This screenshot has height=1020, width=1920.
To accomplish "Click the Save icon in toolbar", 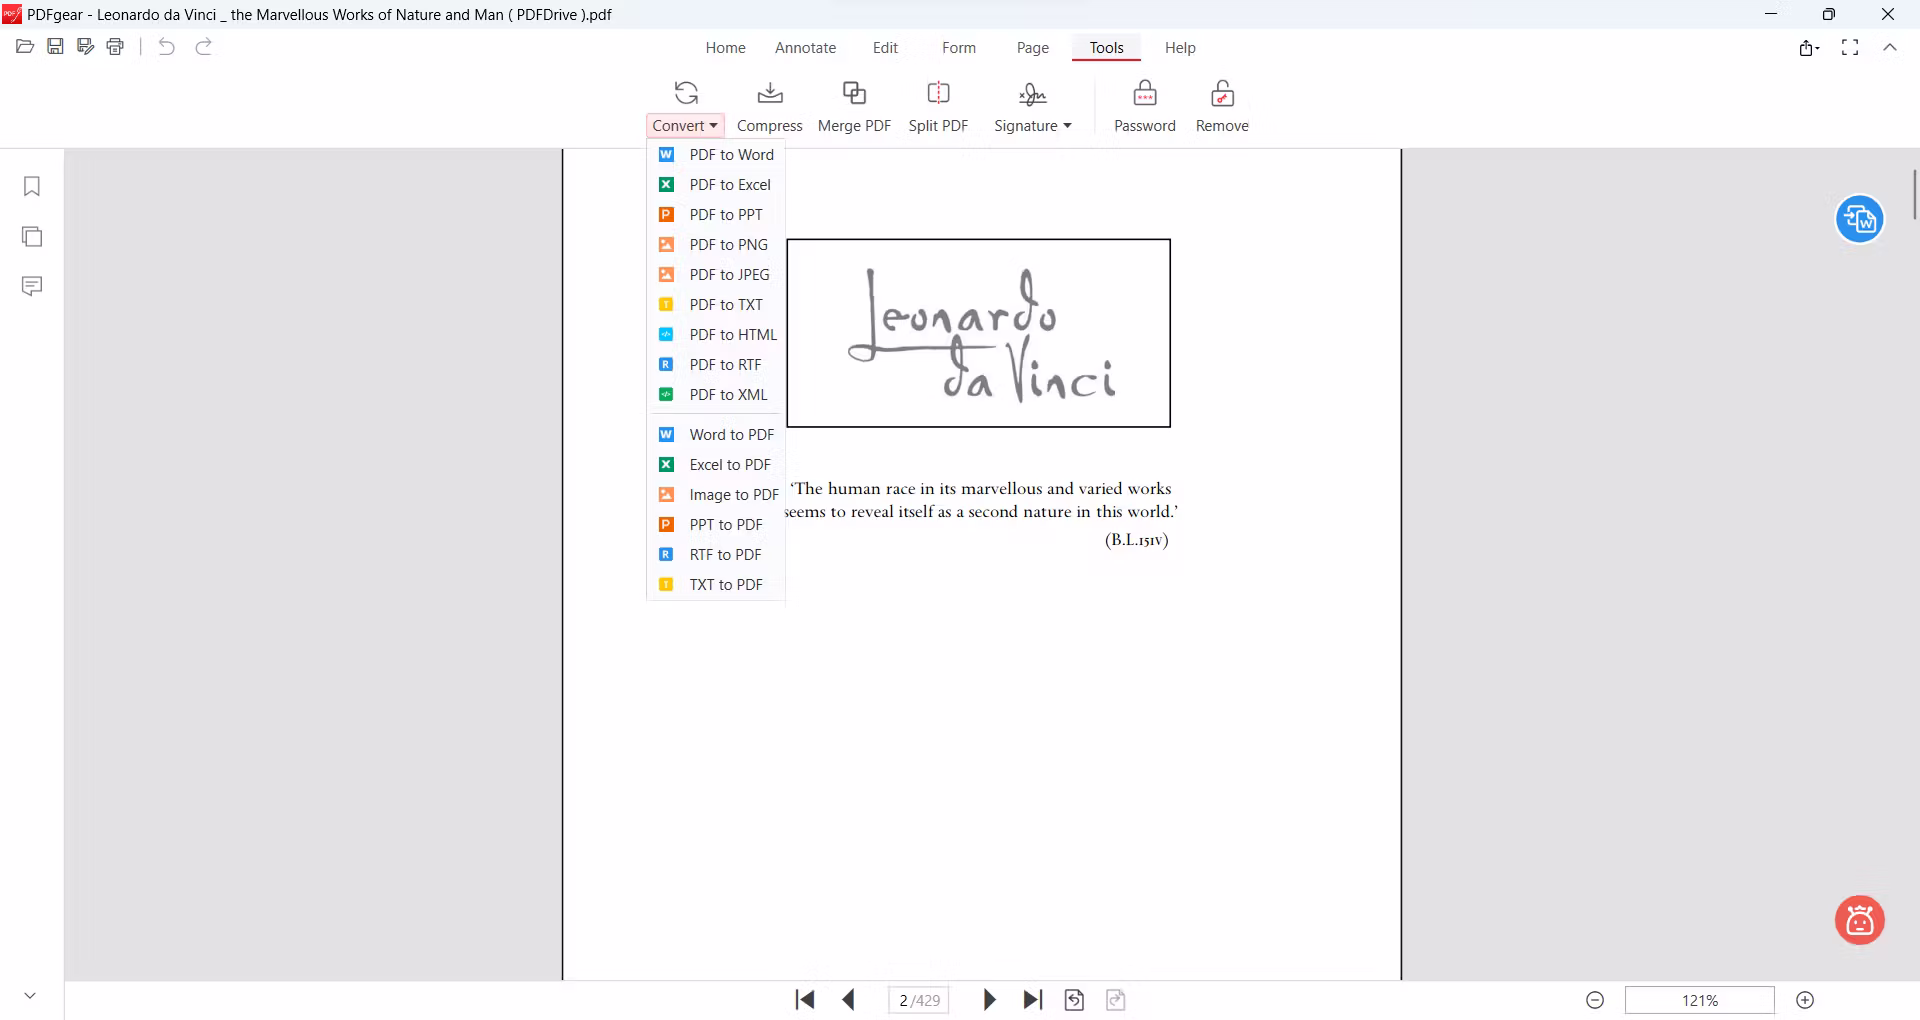I will click(x=55, y=47).
